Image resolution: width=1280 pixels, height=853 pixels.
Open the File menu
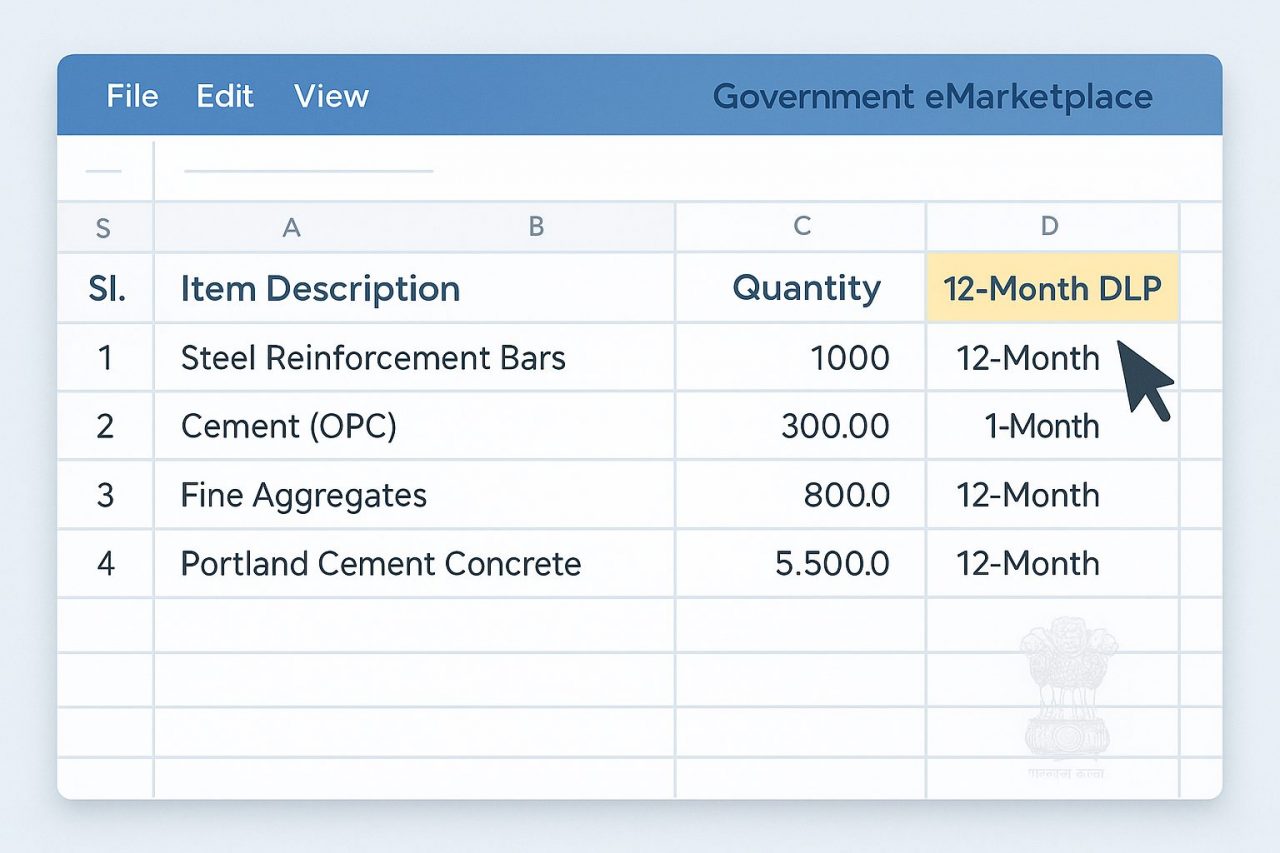coord(132,96)
